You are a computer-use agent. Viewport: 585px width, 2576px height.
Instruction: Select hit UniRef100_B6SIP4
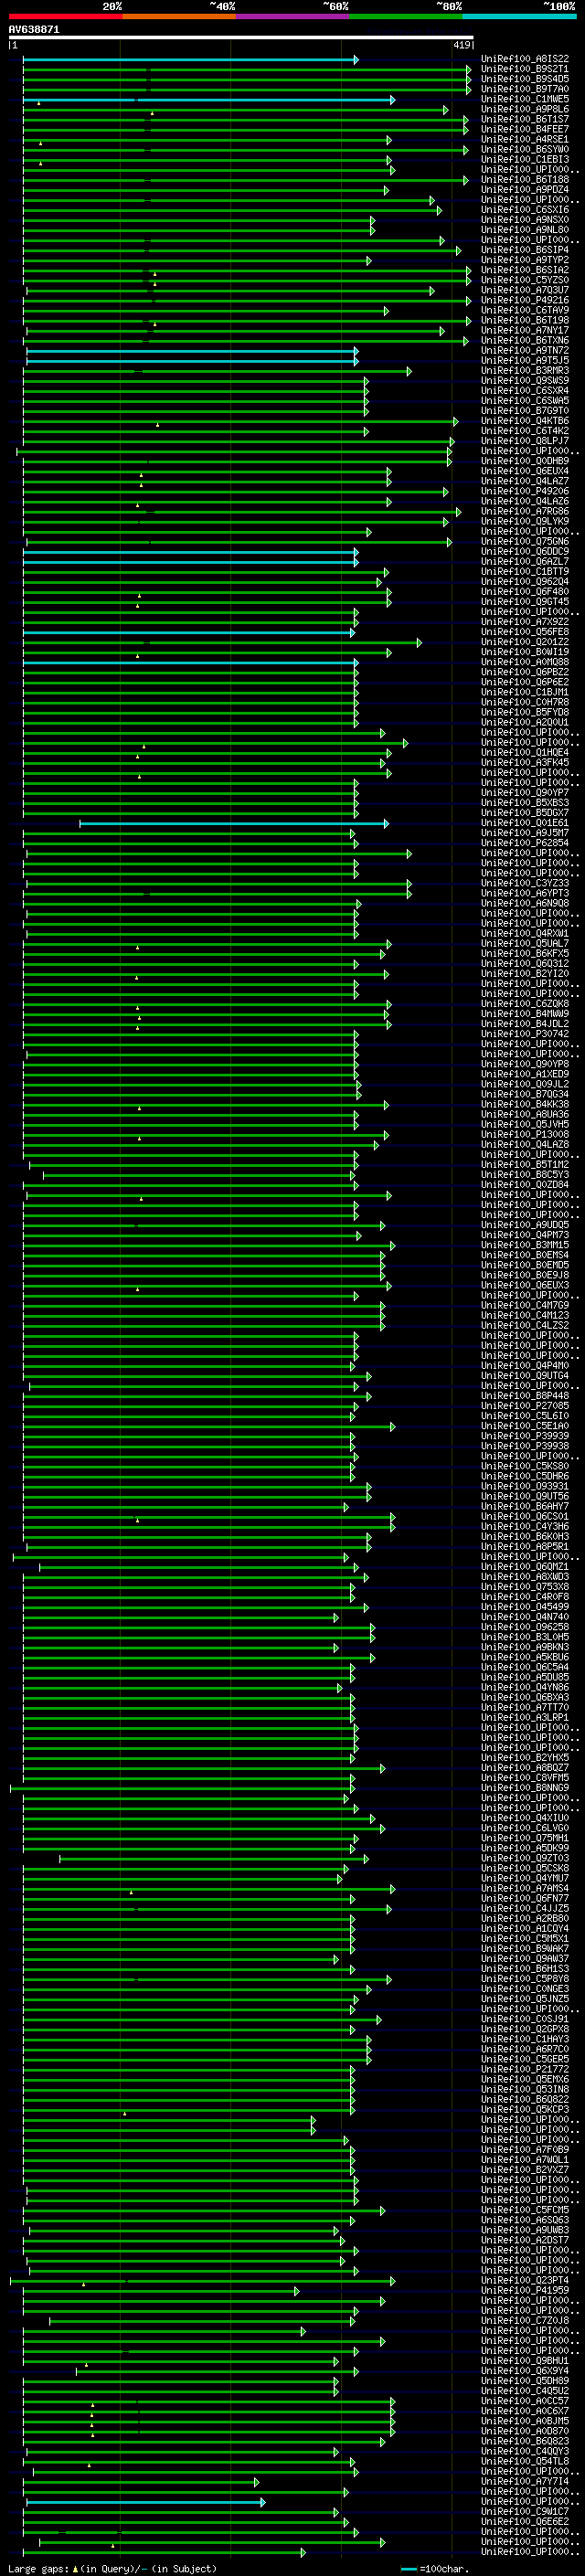point(525,250)
